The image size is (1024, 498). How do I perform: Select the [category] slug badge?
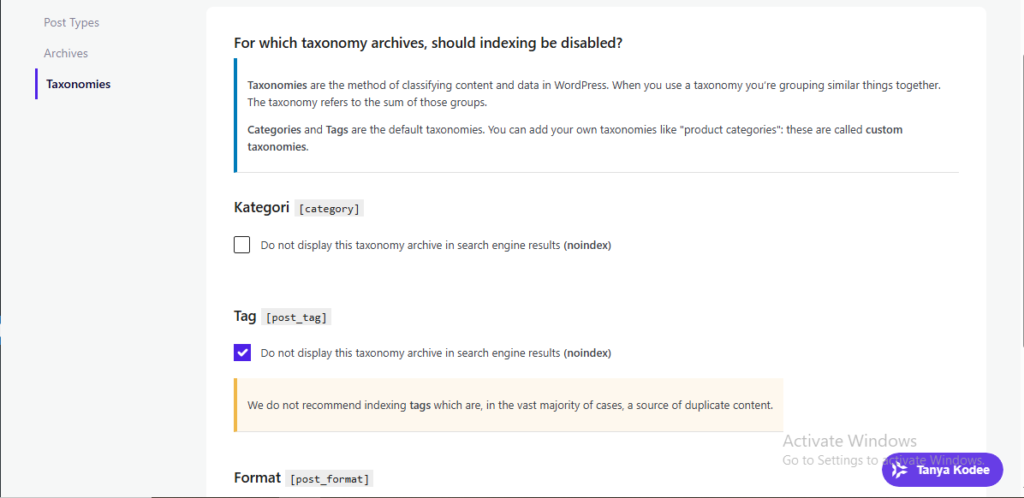pos(329,209)
